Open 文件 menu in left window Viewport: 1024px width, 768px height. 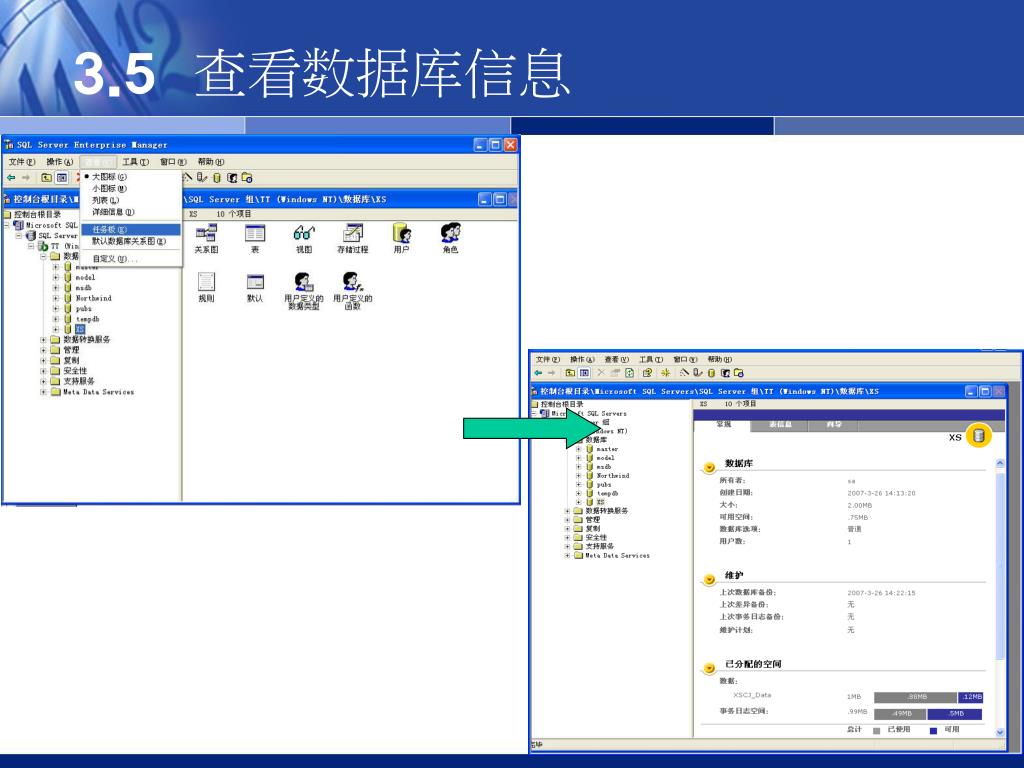(22, 162)
